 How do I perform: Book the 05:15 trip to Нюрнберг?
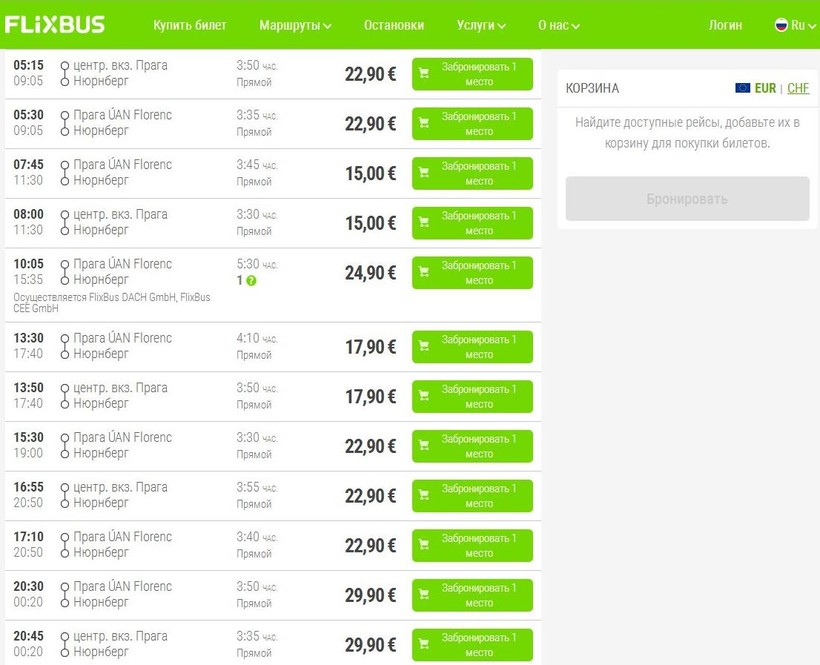click(x=472, y=74)
